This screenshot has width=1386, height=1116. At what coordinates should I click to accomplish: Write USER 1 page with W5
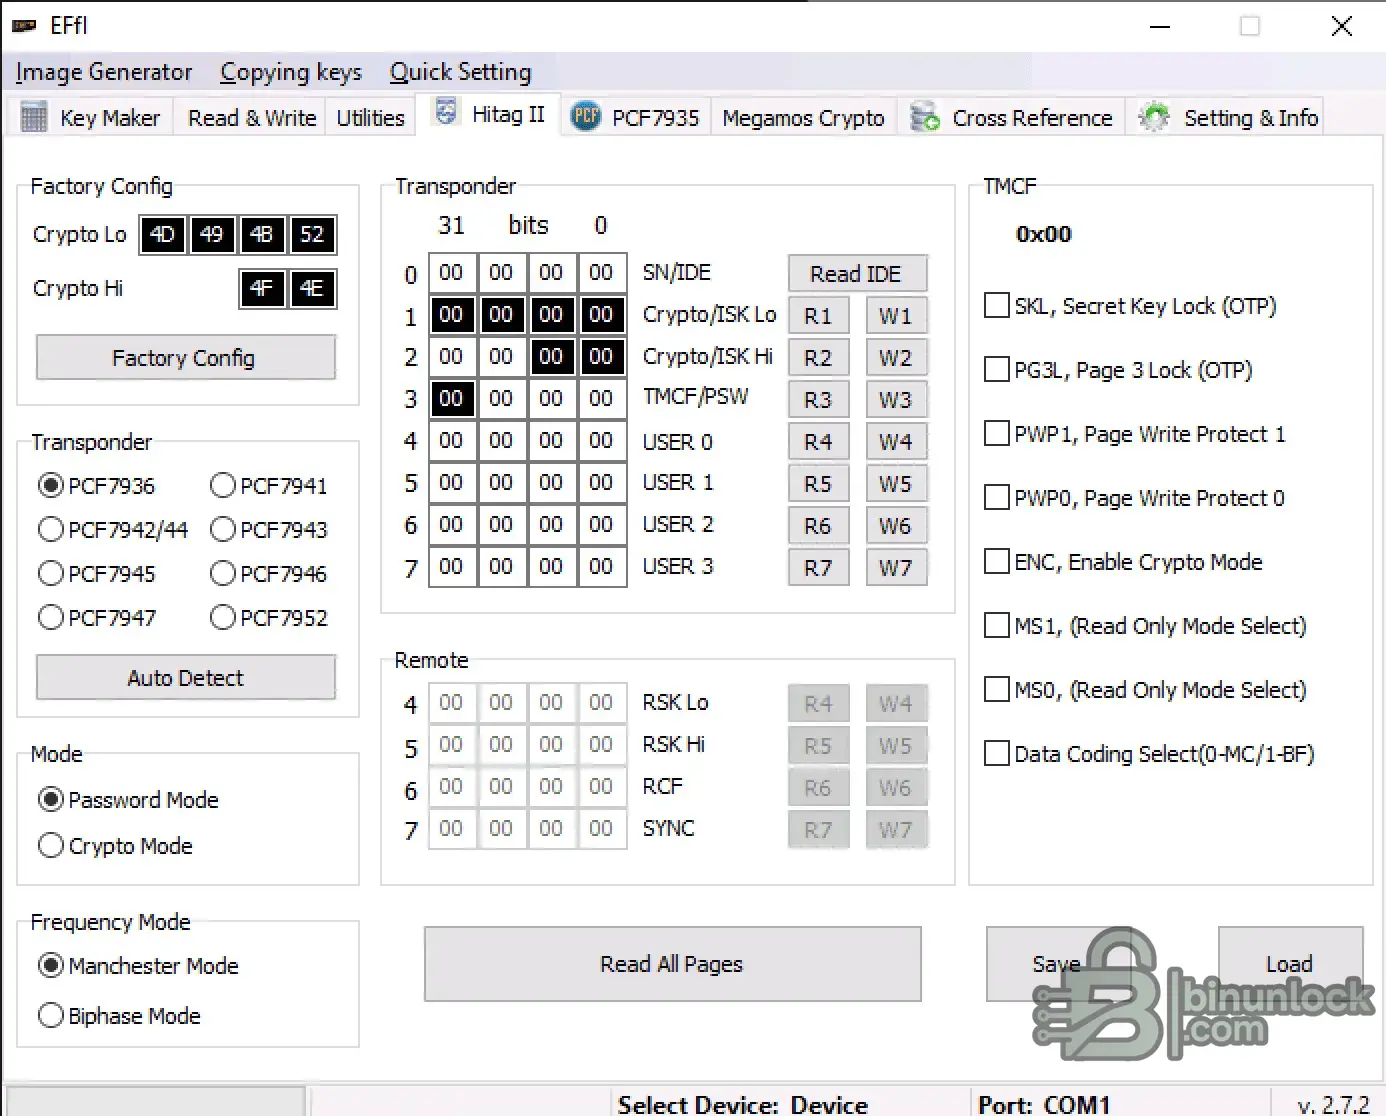(x=896, y=484)
